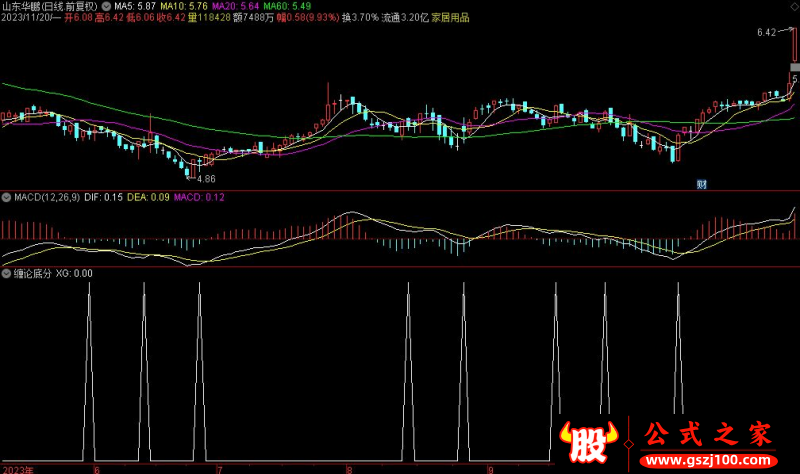Open the 山东华鹏 (日线 前复权) title
This screenshot has height=474, width=800.
[x=50, y=6]
